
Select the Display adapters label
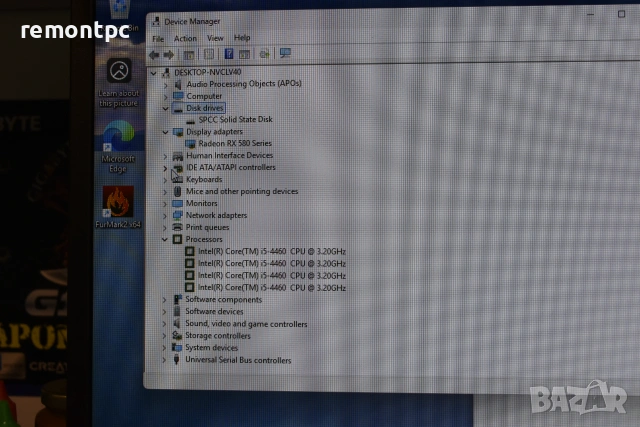tap(214, 132)
